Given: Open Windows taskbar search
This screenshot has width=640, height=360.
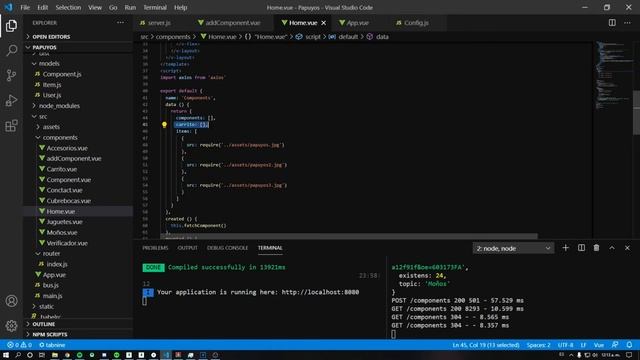Looking at the screenshot, I should [18, 355].
